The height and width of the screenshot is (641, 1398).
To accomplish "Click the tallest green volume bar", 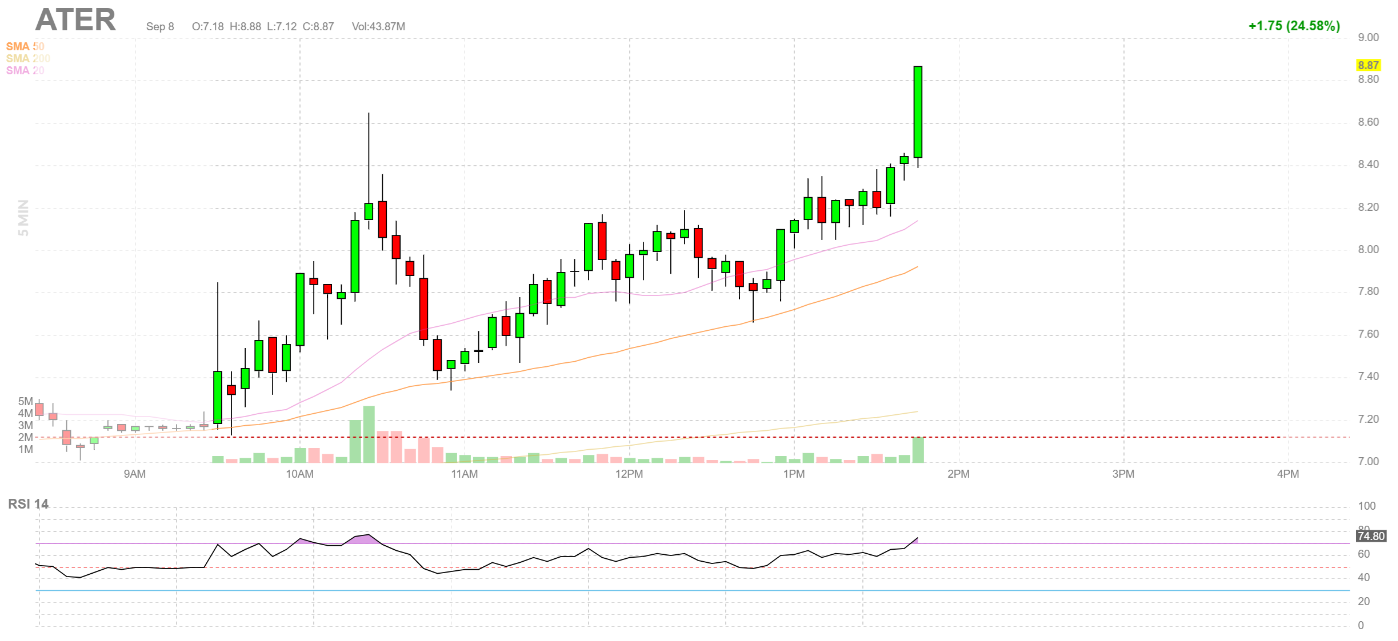I will (x=369, y=434).
